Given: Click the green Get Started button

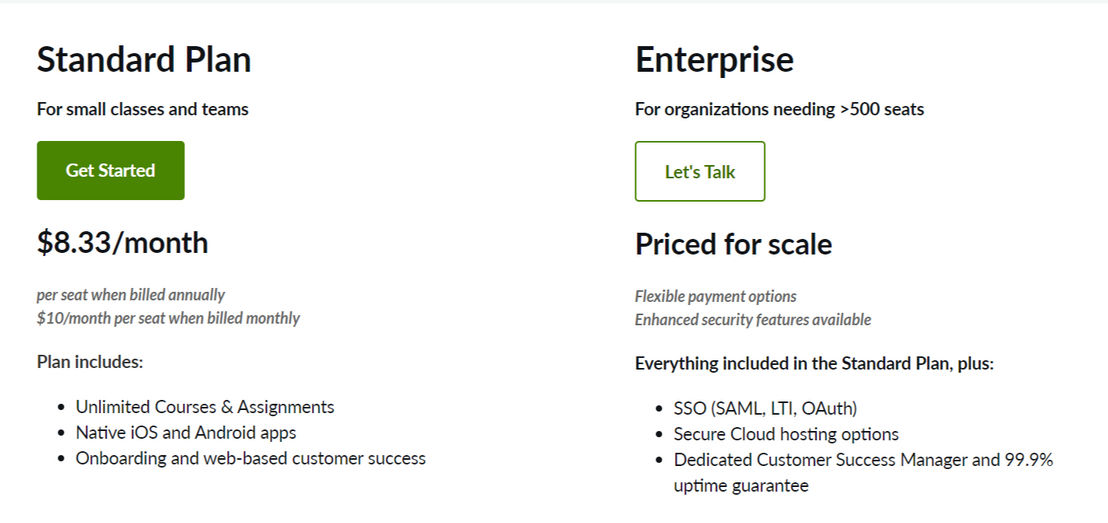Looking at the screenshot, I should tap(110, 170).
